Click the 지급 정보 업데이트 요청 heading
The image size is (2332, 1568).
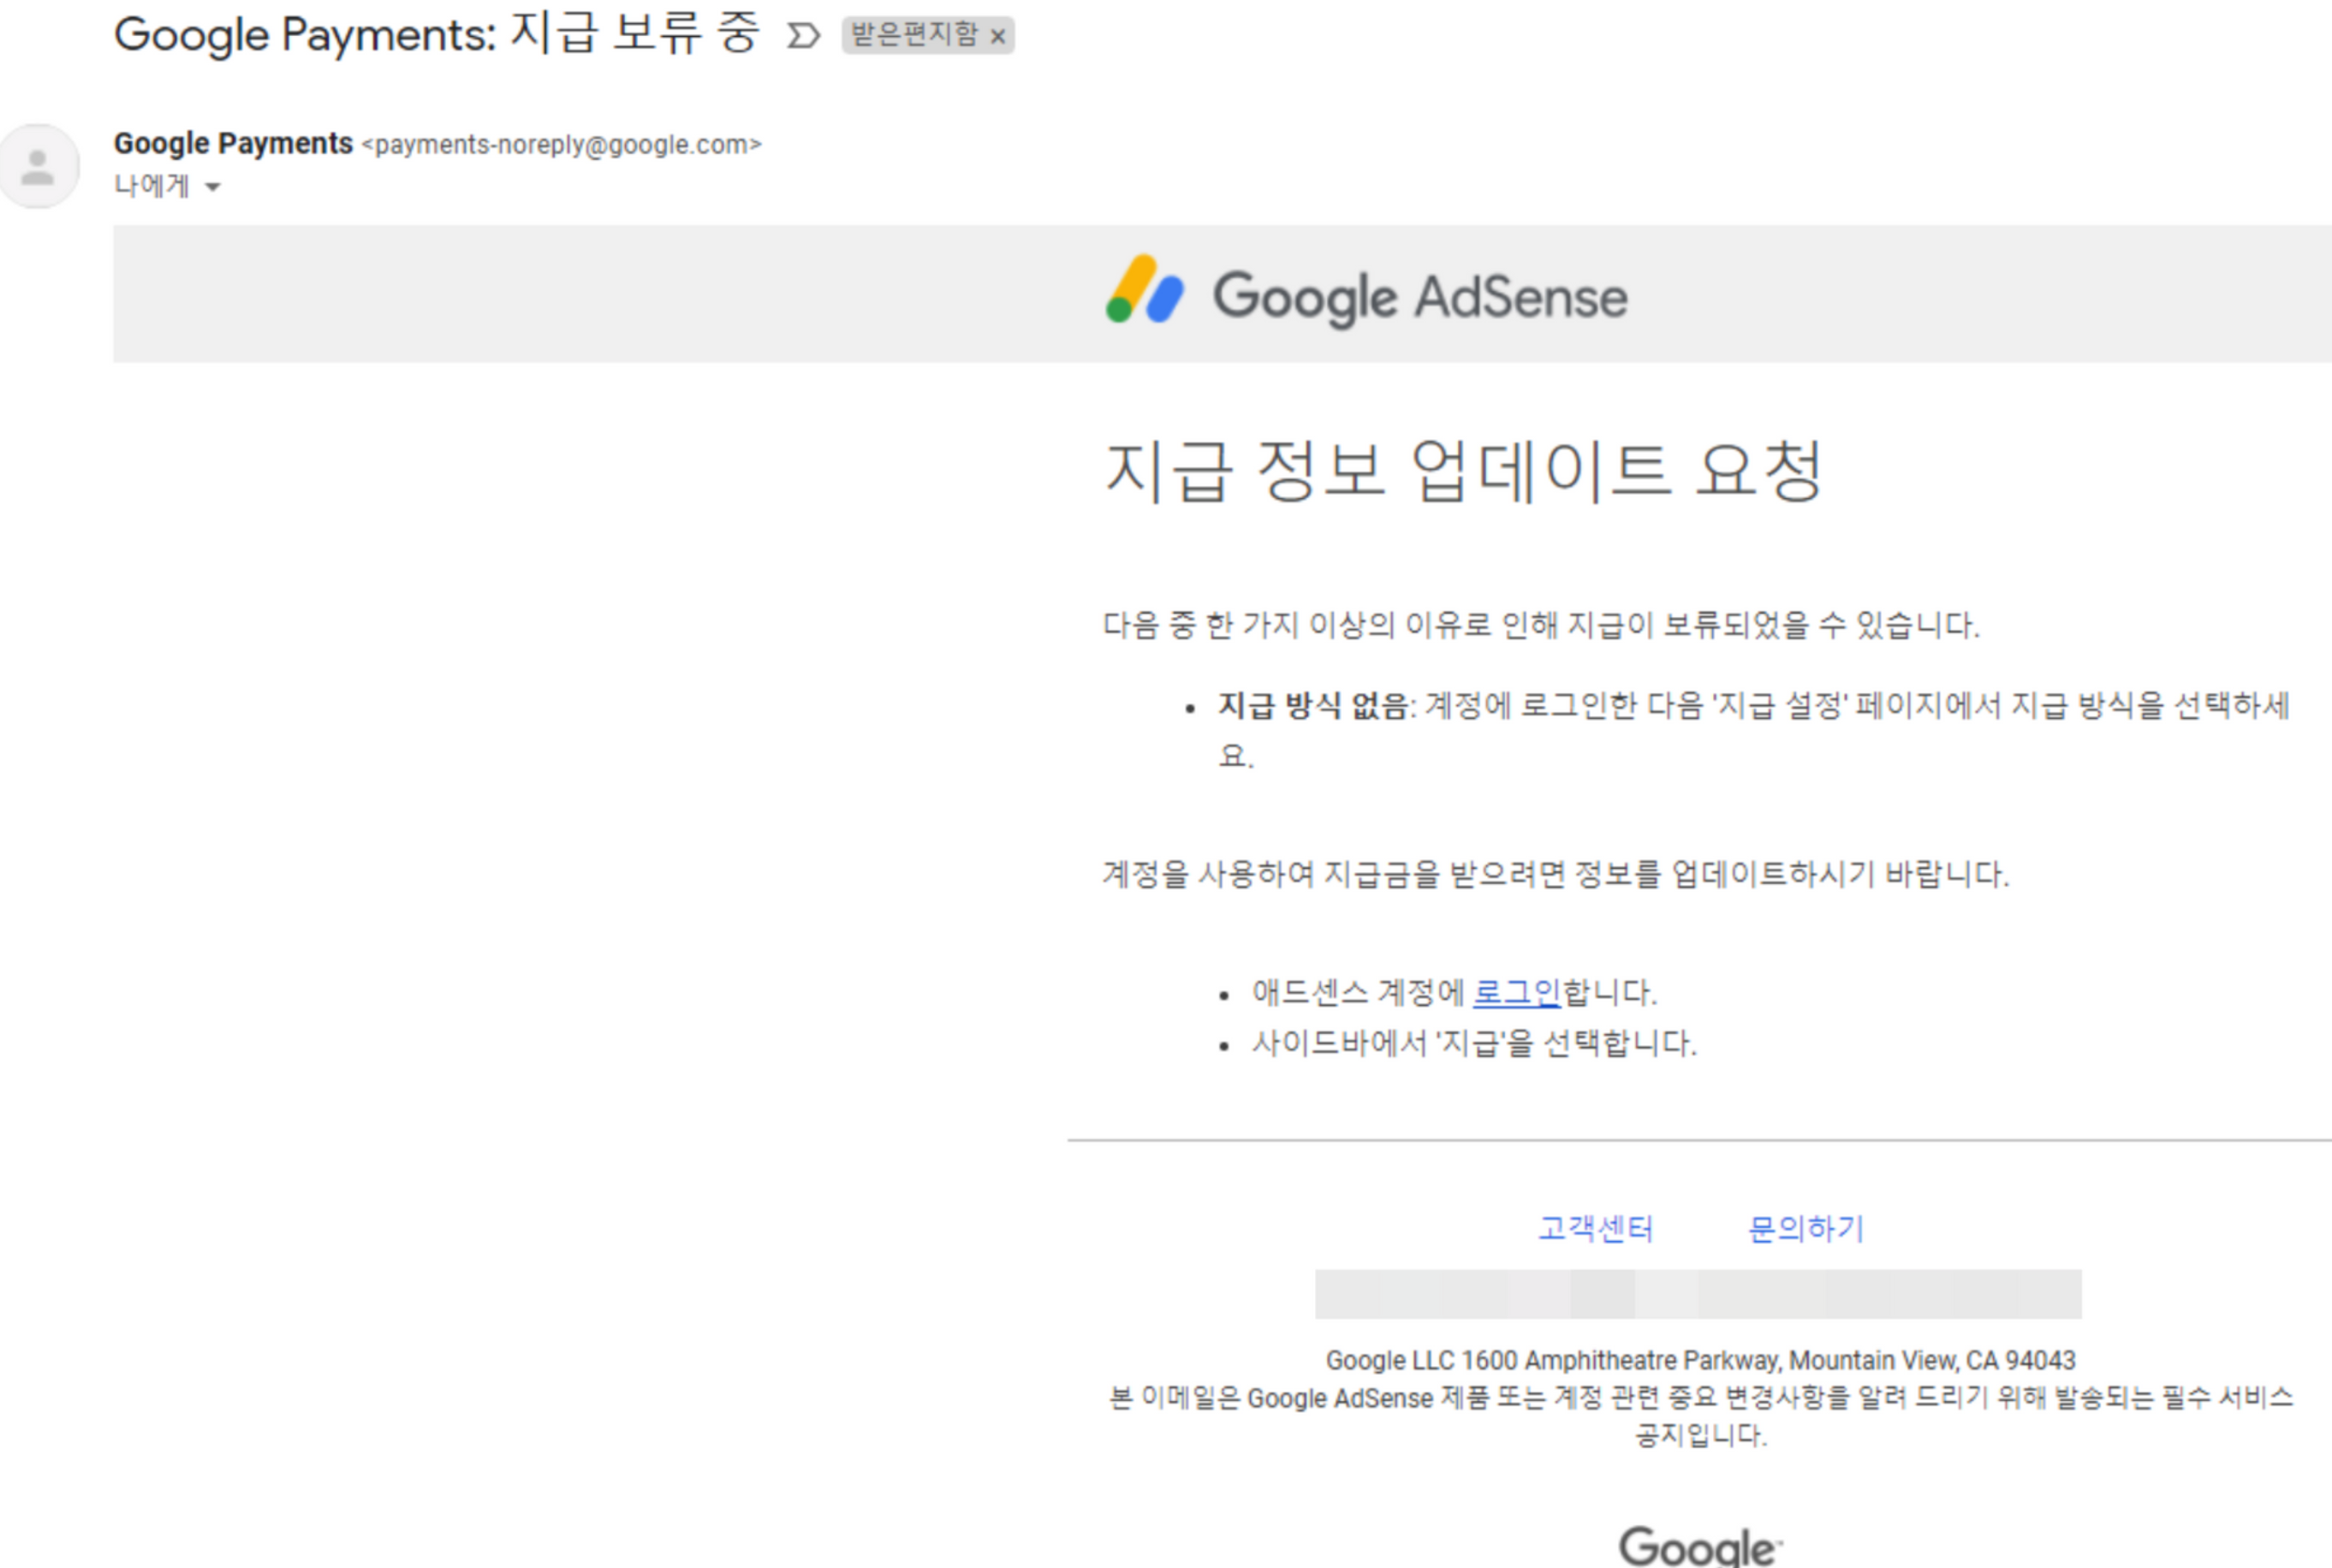point(1463,470)
